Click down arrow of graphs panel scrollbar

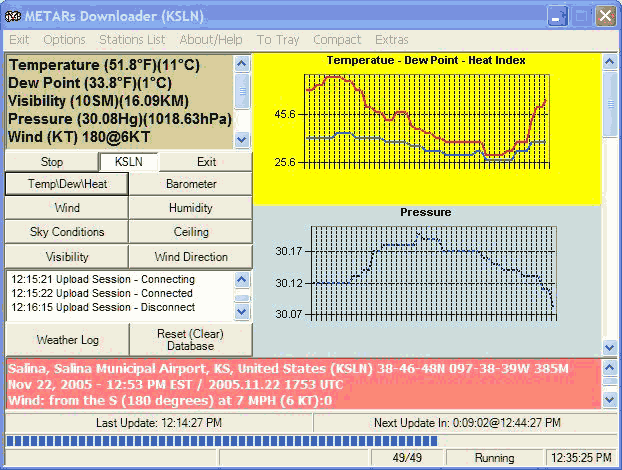[610, 348]
